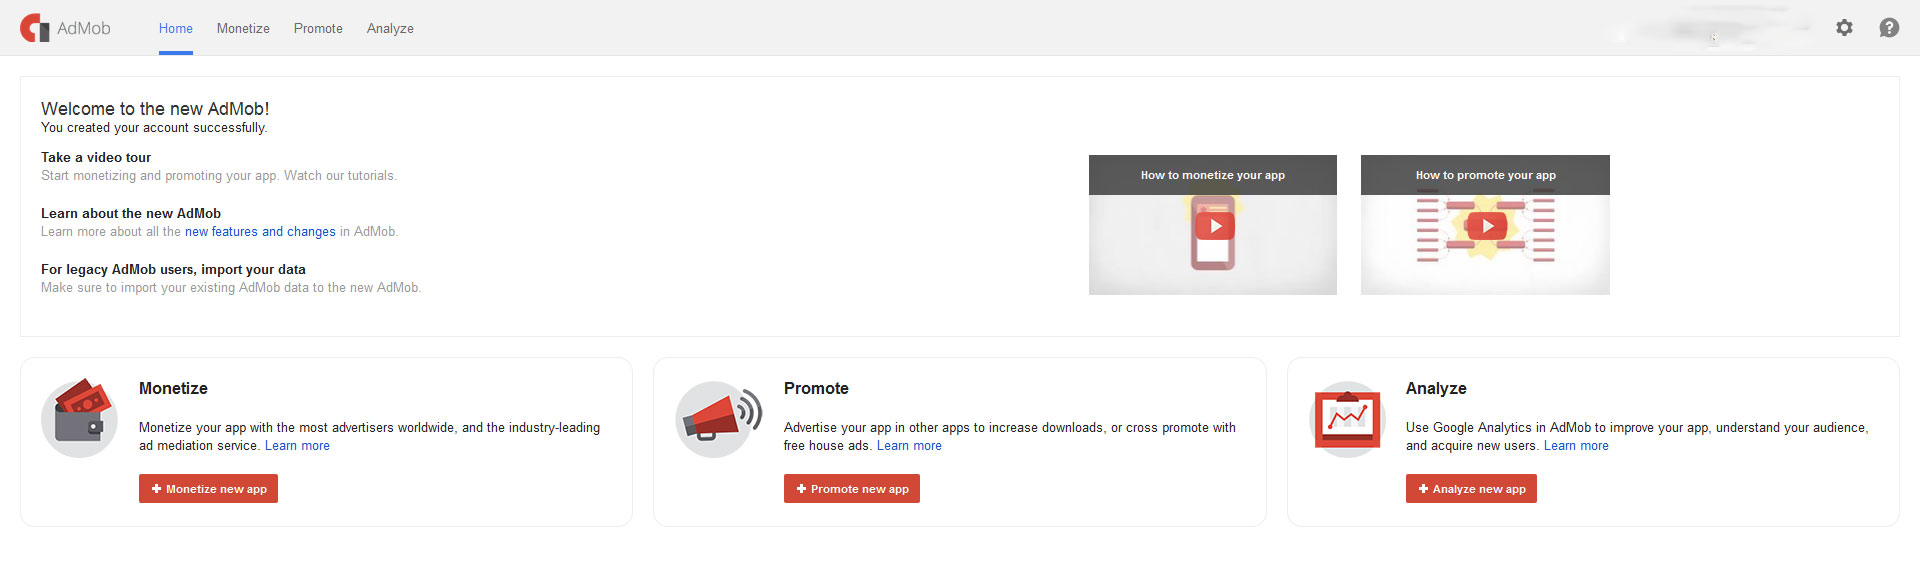Switch to the Monetize tab
The image size is (1920, 565).
[x=243, y=28]
